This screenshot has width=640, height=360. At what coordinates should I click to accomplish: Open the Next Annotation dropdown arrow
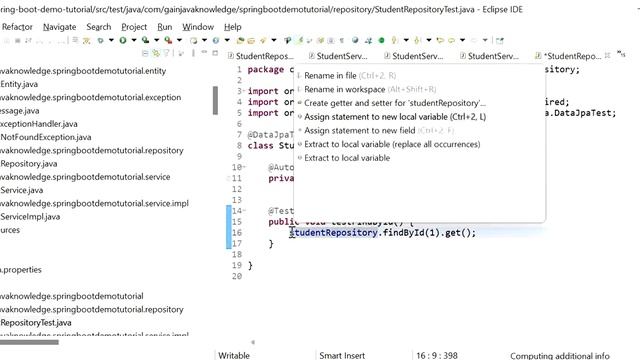point(406,40)
